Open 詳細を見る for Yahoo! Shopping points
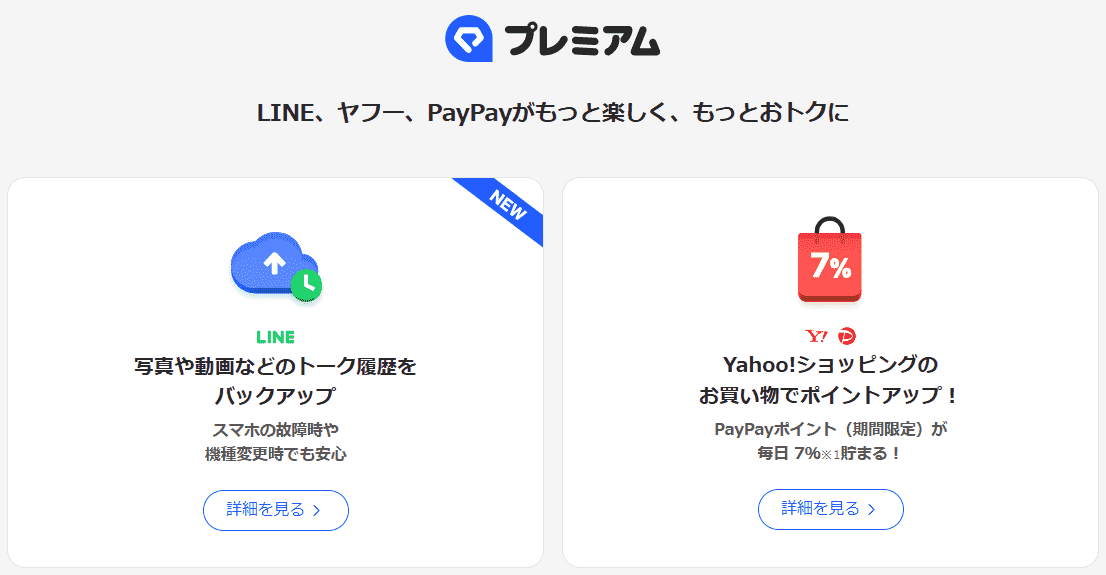Image resolution: width=1106 pixels, height=575 pixels. tap(830, 510)
